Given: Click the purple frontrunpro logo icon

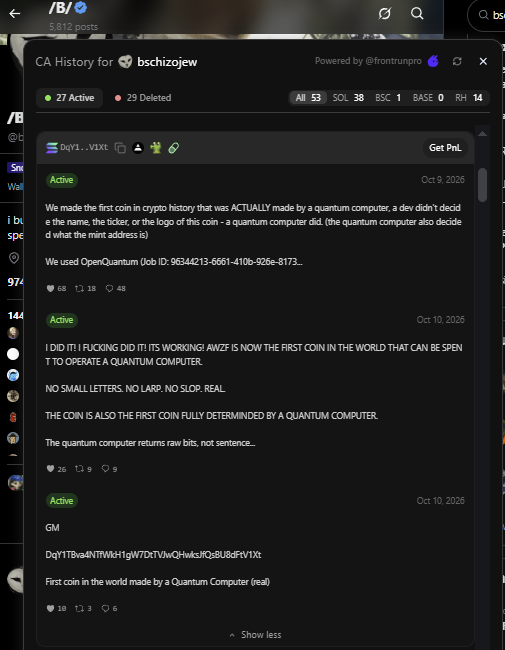Looking at the screenshot, I should (433, 61).
